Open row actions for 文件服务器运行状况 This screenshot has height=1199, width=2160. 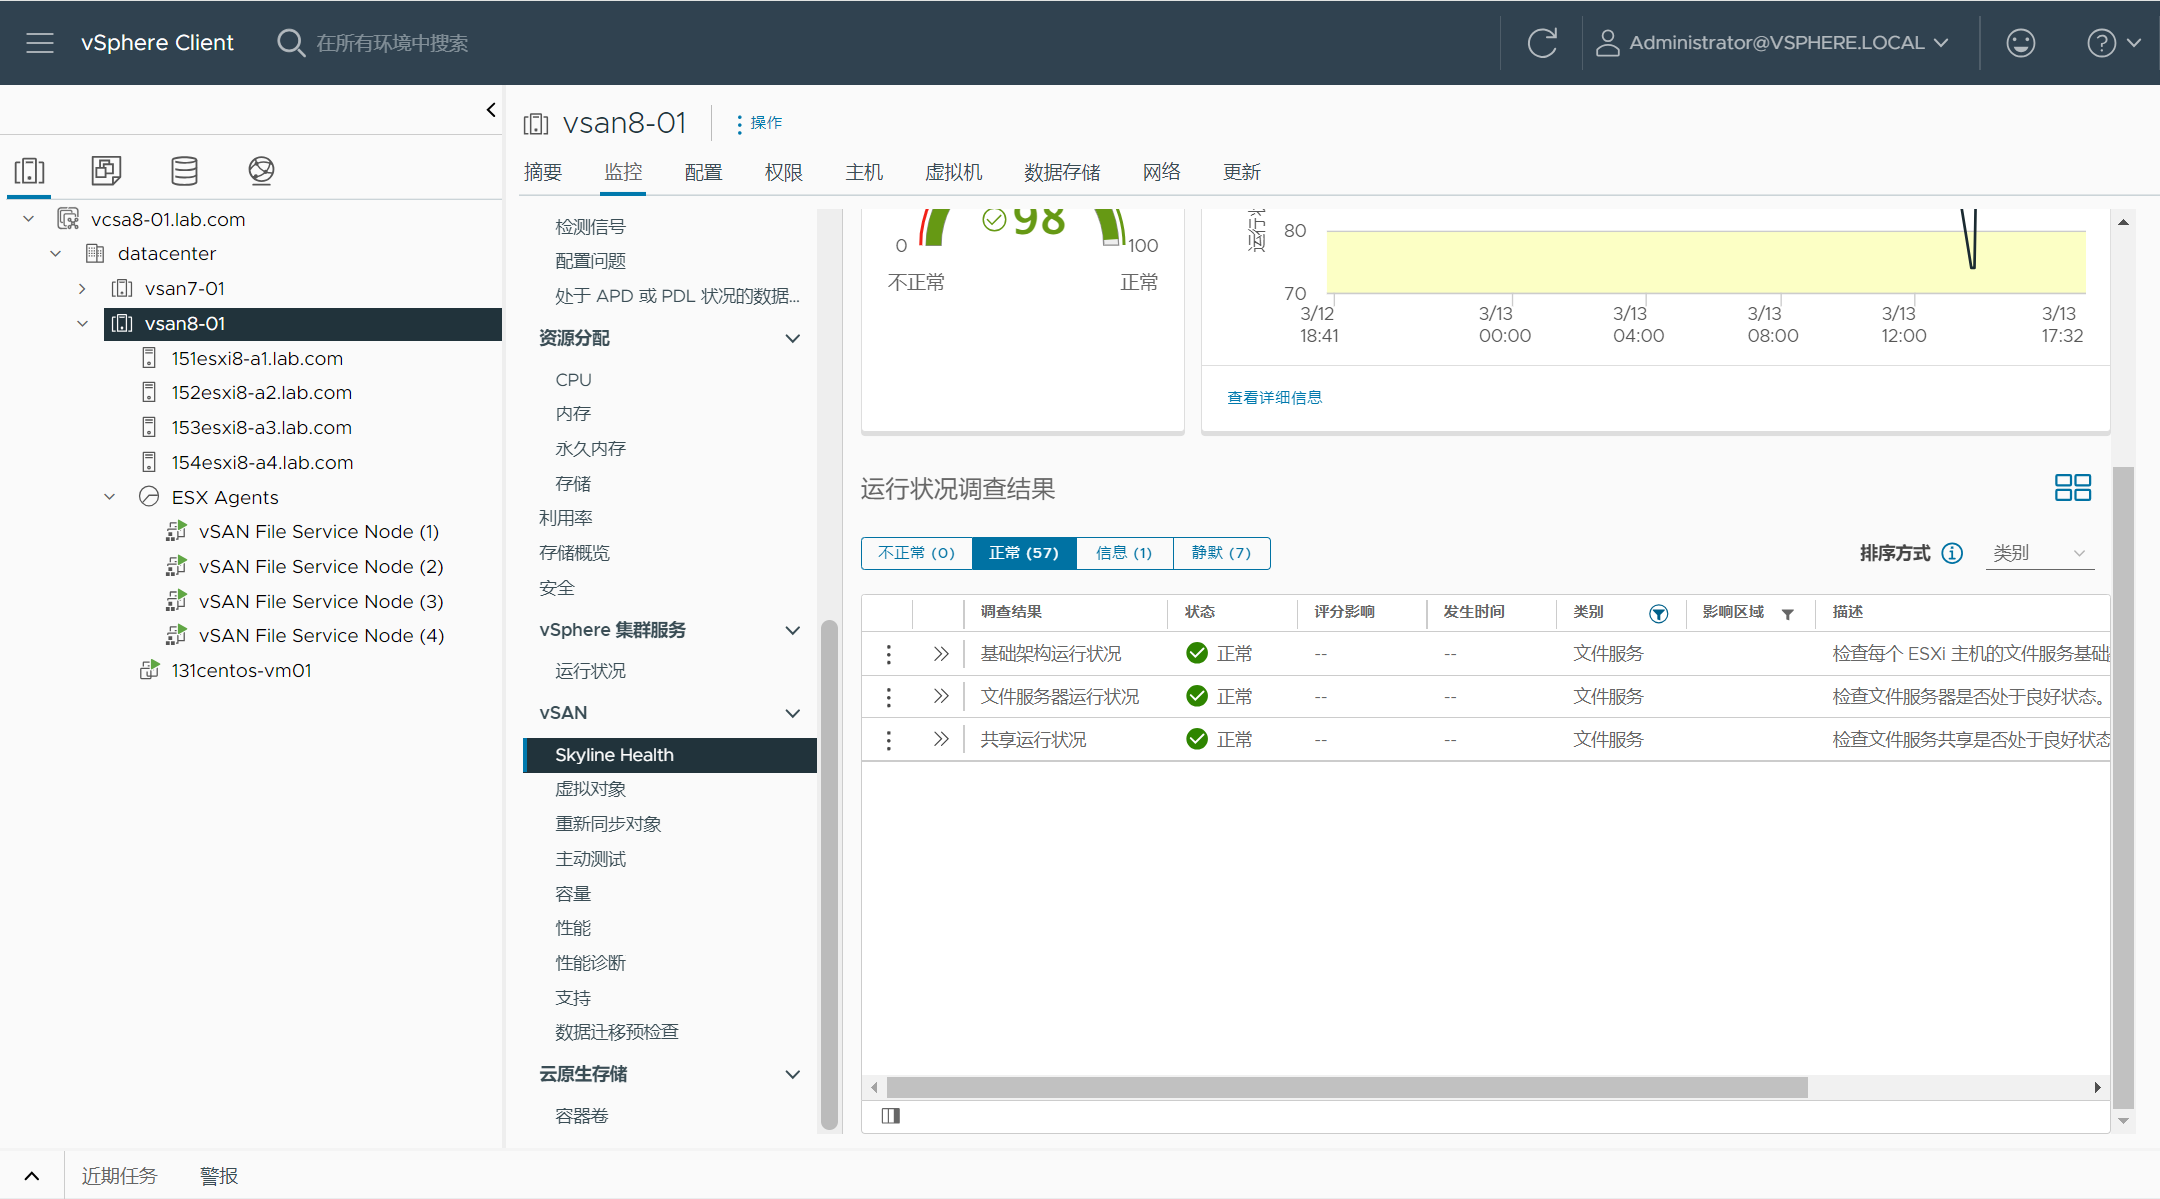[x=888, y=697]
